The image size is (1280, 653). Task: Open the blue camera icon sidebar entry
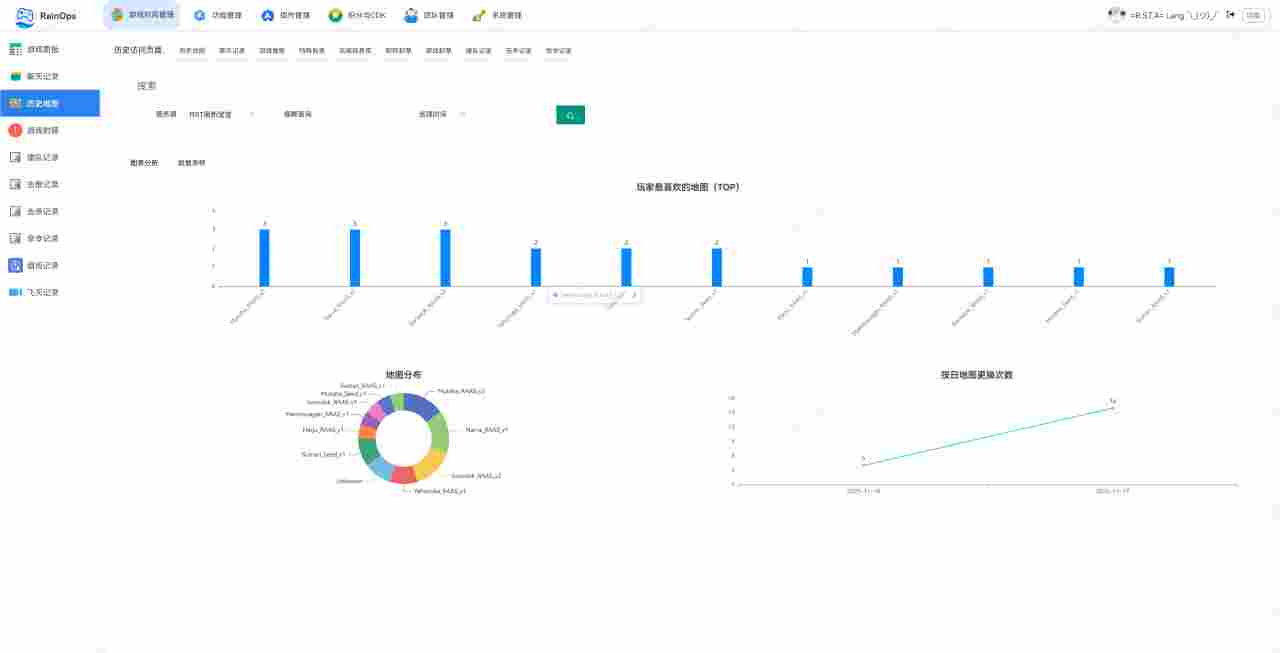point(16,292)
